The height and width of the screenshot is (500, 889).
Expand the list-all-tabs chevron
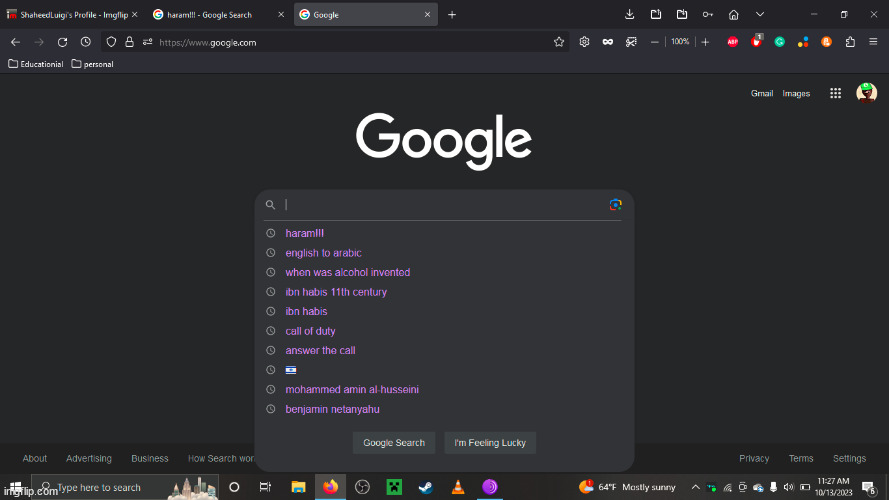[760, 15]
